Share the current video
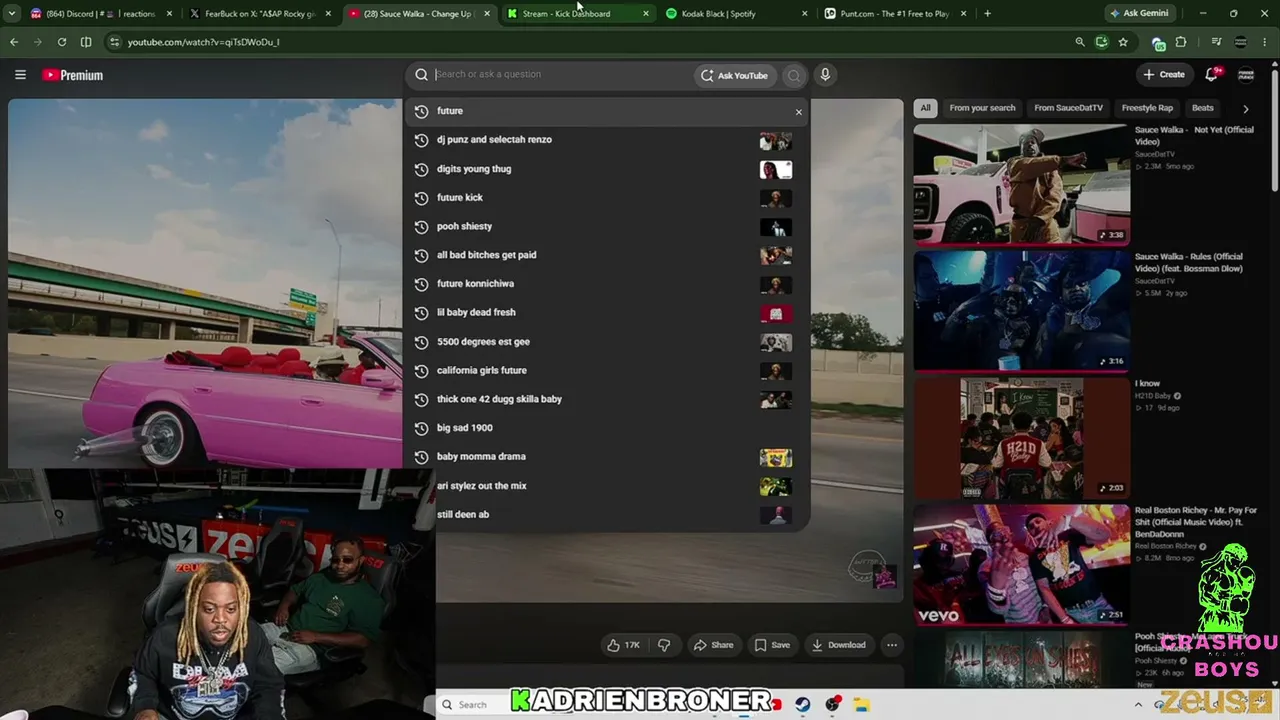1280x720 pixels. tap(714, 645)
